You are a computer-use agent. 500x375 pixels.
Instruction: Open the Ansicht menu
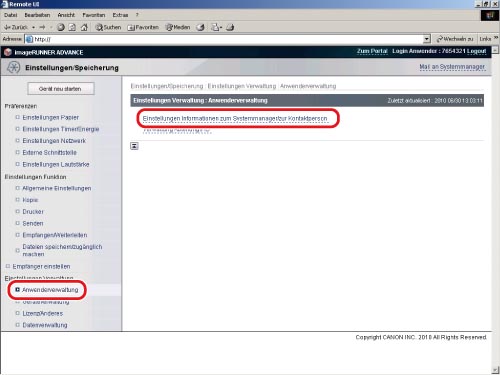click(x=66, y=15)
